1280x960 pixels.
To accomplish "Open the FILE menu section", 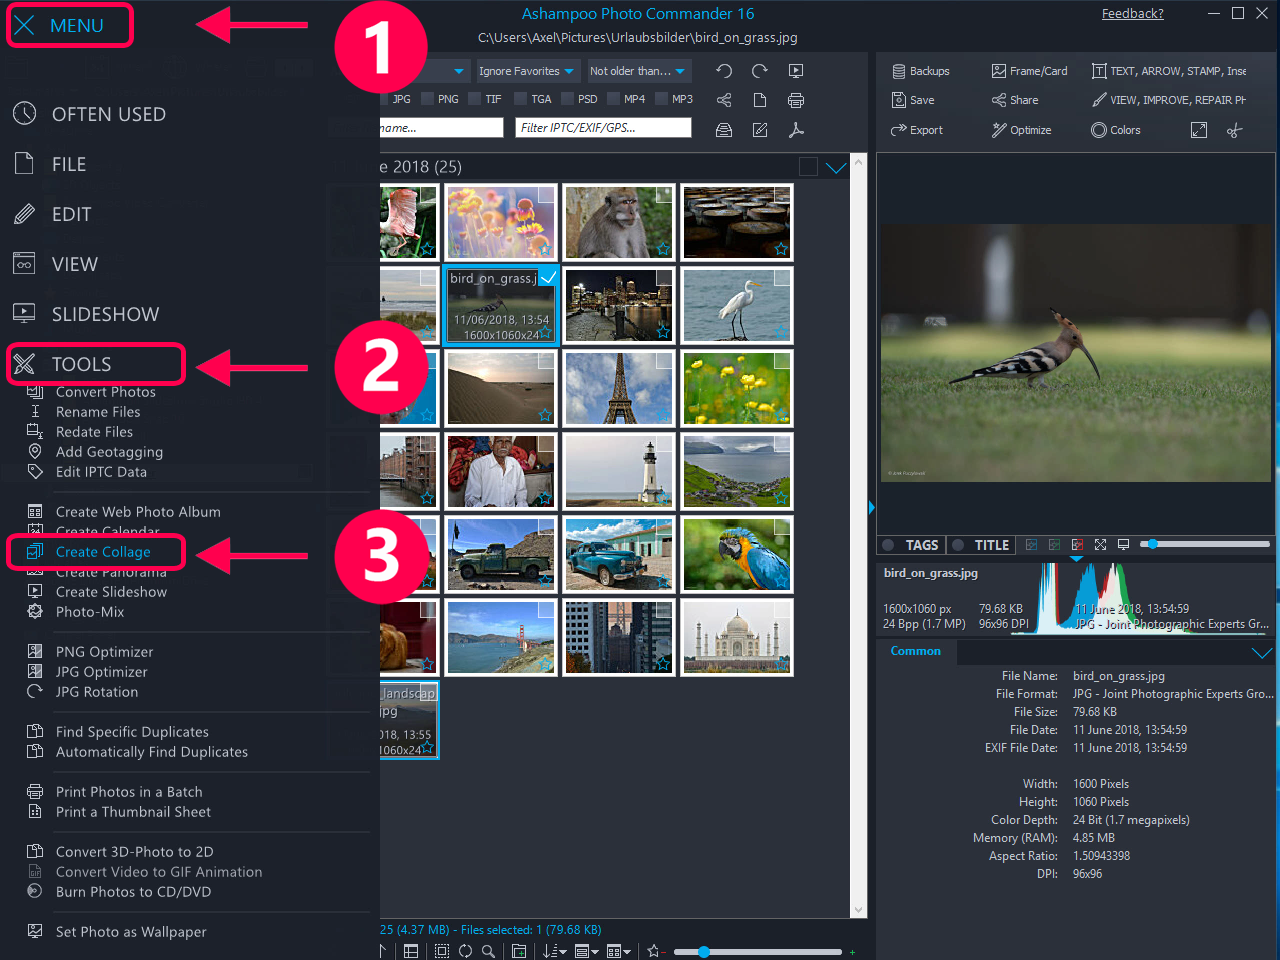I will click(x=49, y=164).
